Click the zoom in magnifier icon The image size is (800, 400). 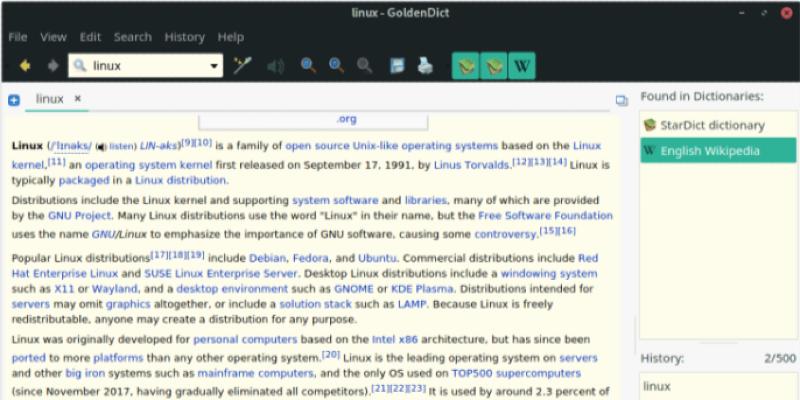(308, 67)
